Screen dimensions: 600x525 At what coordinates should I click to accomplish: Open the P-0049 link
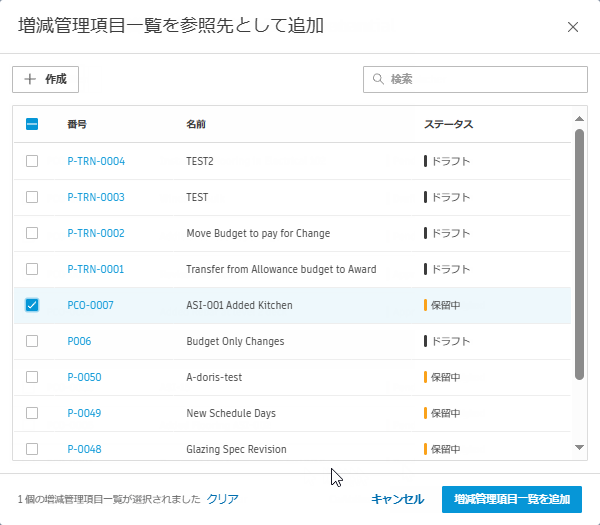tap(84, 413)
